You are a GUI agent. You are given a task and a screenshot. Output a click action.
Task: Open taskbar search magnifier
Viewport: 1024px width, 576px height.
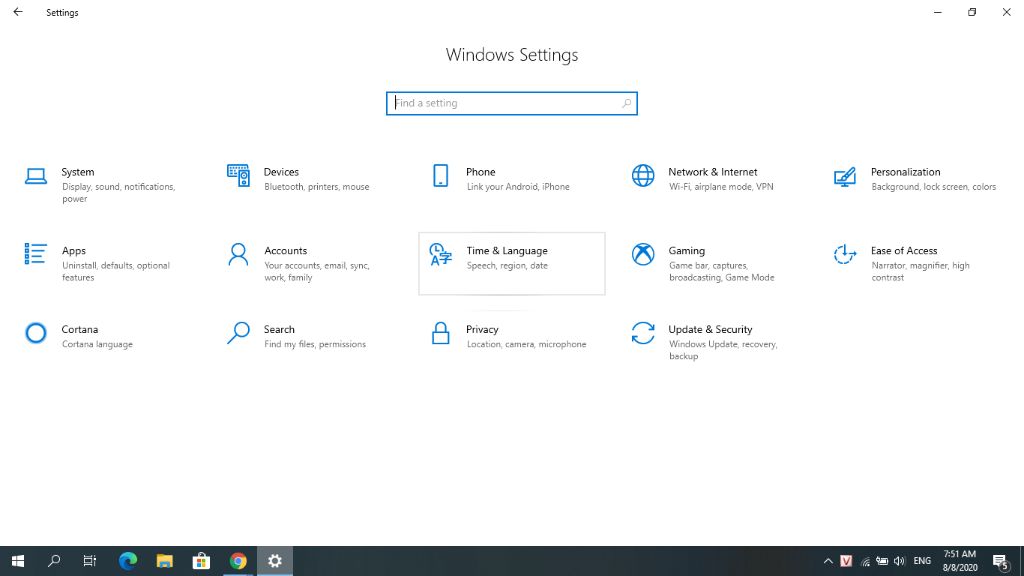pos(54,561)
